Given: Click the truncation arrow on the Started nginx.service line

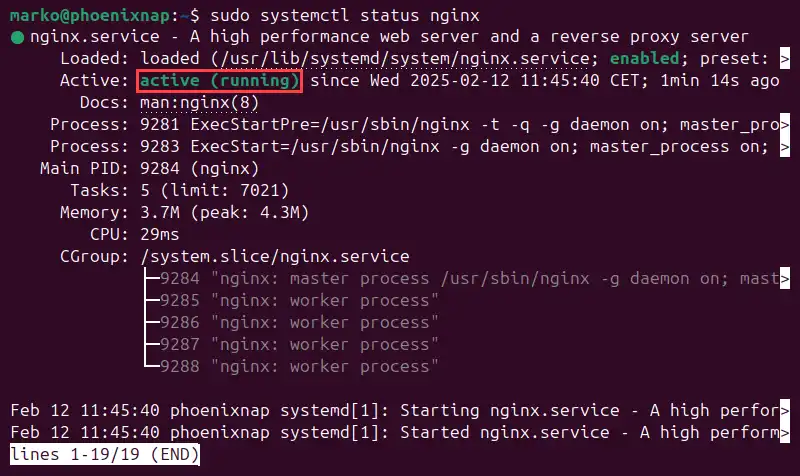Looking at the screenshot, I should (785, 433).
